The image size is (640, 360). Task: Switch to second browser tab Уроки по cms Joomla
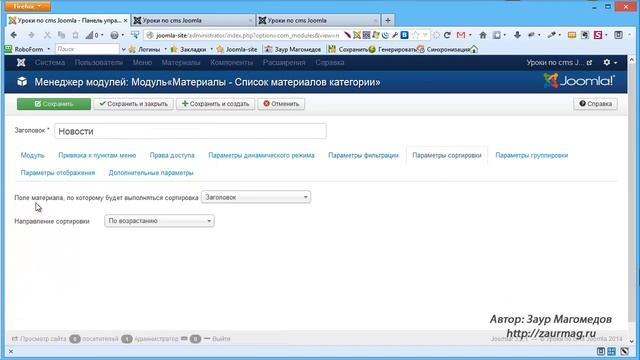193,20
